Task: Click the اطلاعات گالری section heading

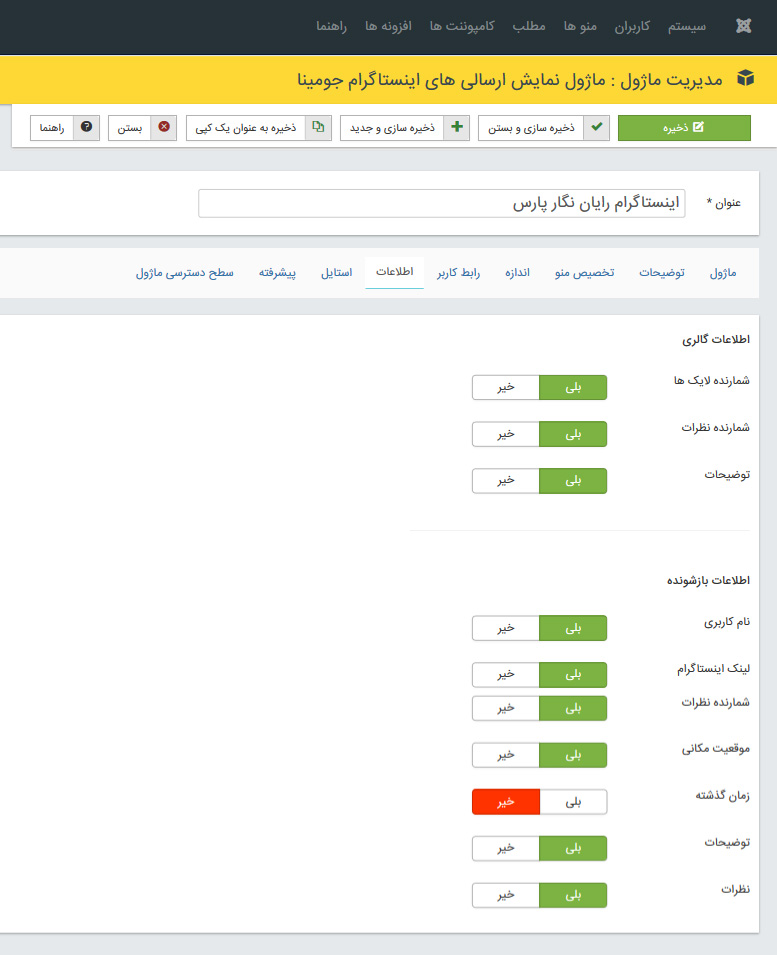Action: pyautogui.click(x=715, y=339)
